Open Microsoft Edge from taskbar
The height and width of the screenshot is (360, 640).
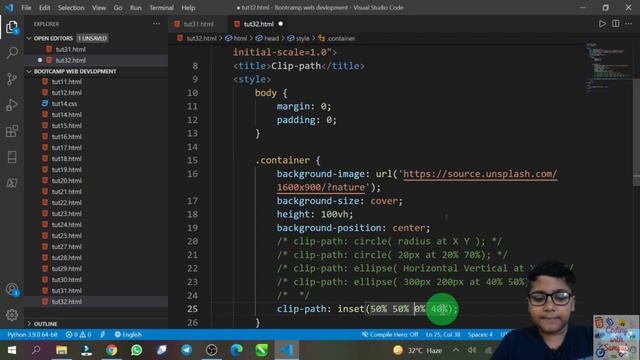point(236,350)
